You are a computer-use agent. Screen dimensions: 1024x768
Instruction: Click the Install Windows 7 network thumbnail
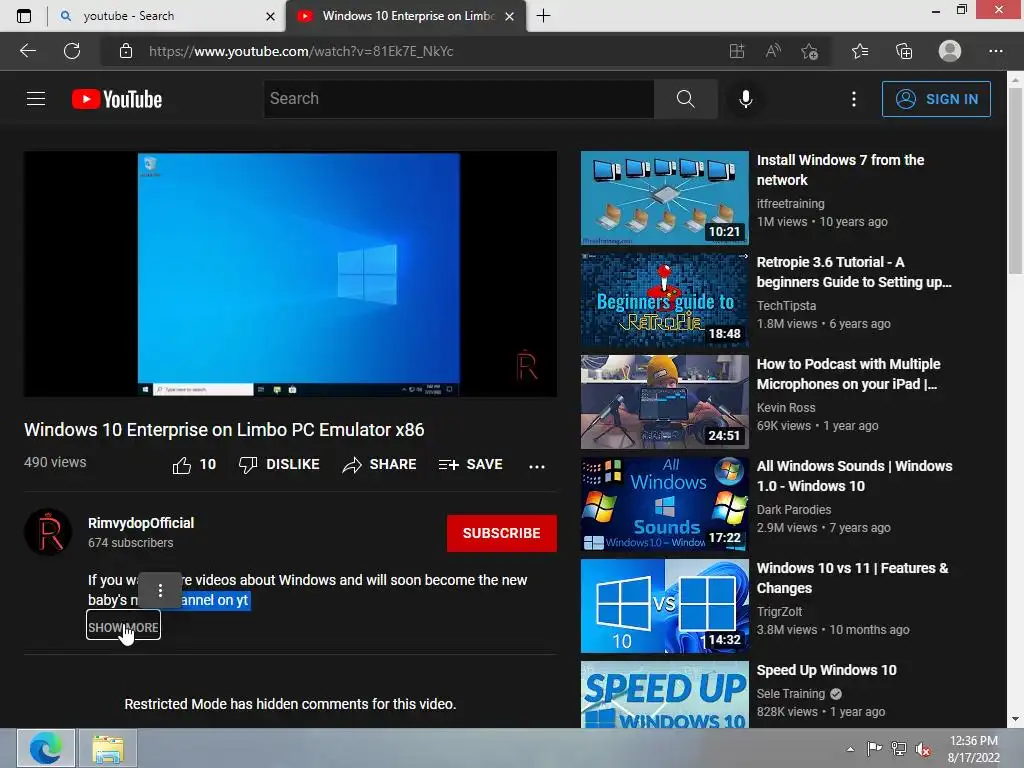(x=664, y=198)
